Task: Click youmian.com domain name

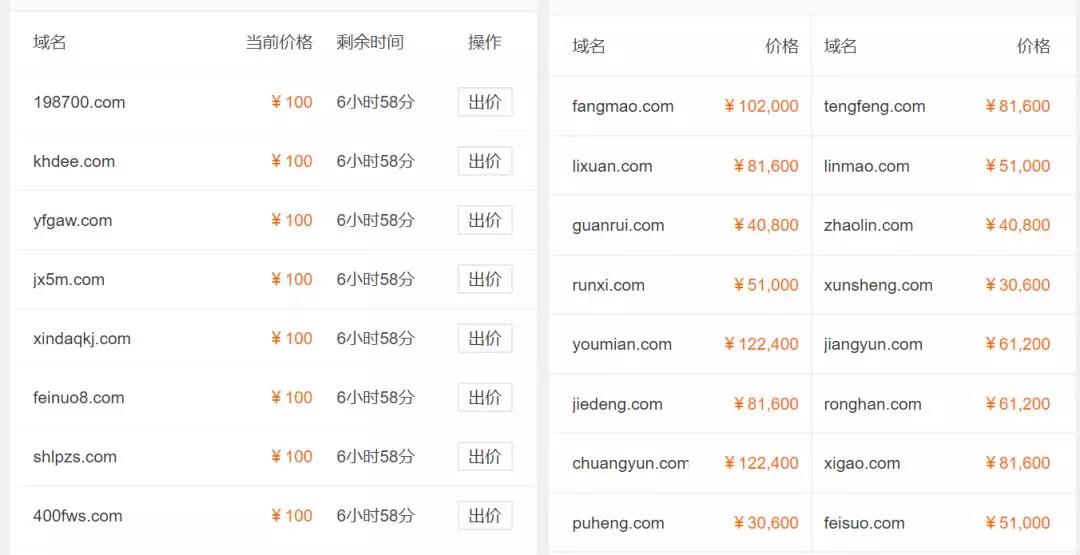Action: point(621,344)
